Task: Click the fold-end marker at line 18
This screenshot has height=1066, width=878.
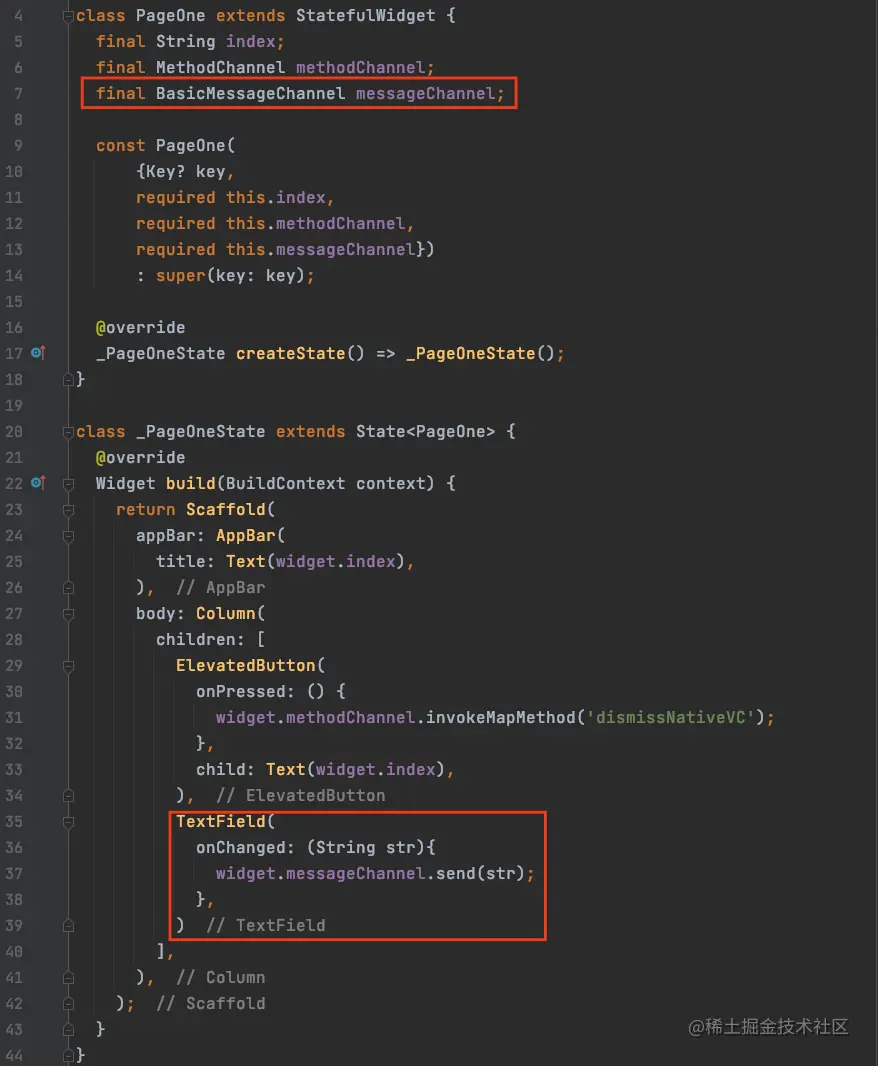Action: coord(68,379)
